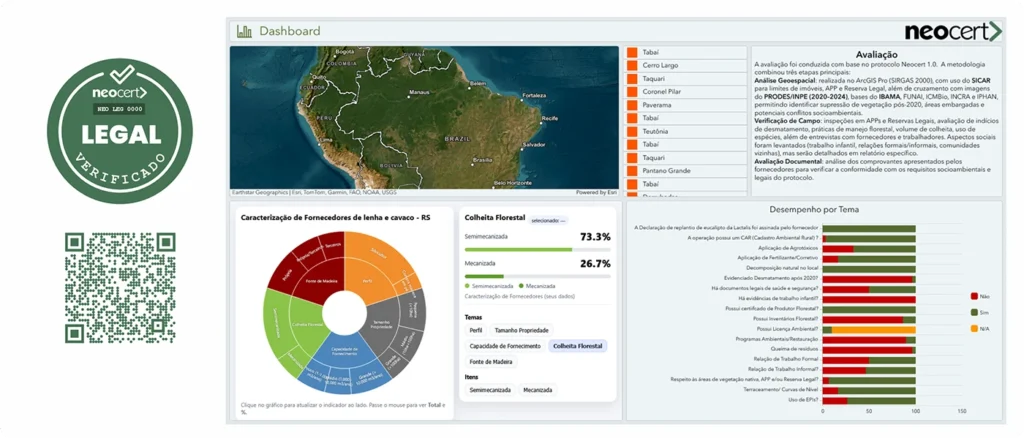Click the Fonte de Madeira theme chip
The height and width of the screenshot is (438, 1024).
click(x=491, y=362)
